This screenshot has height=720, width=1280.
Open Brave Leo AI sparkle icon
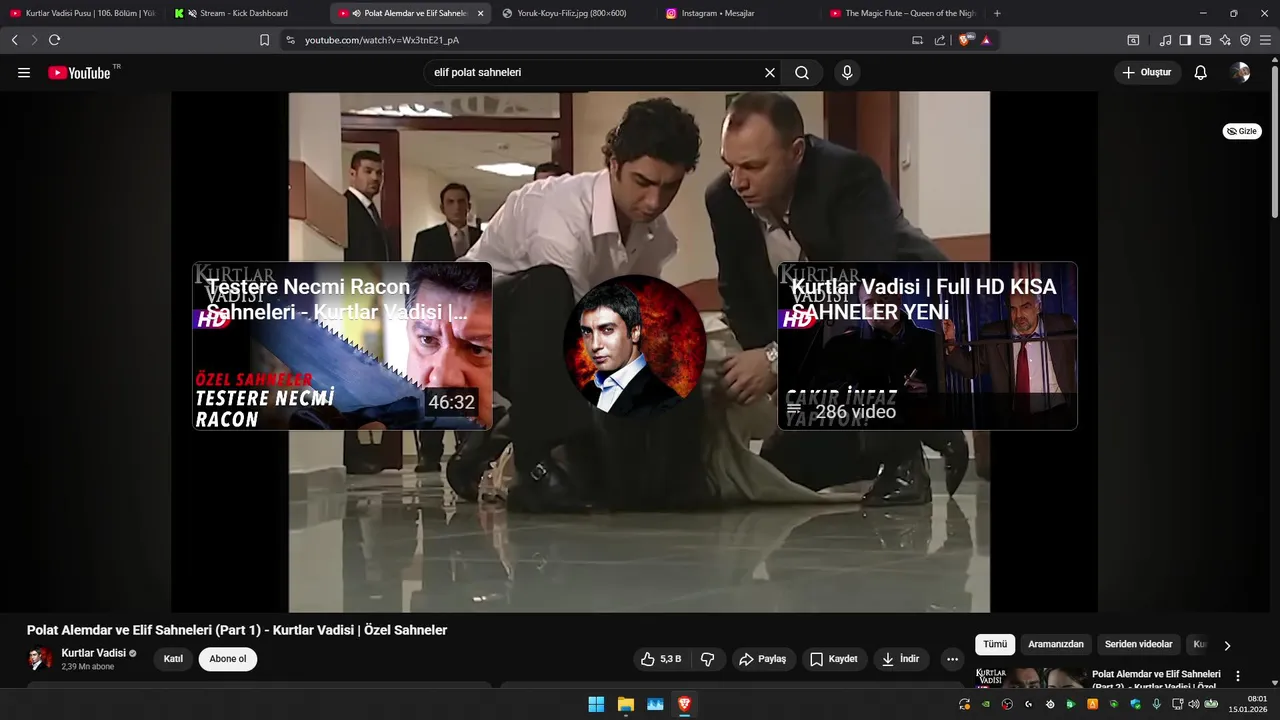1225,40
